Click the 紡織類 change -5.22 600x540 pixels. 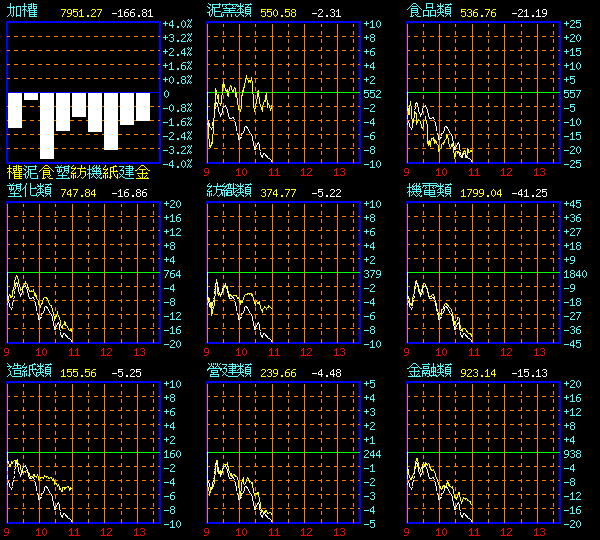click(326, 193)
